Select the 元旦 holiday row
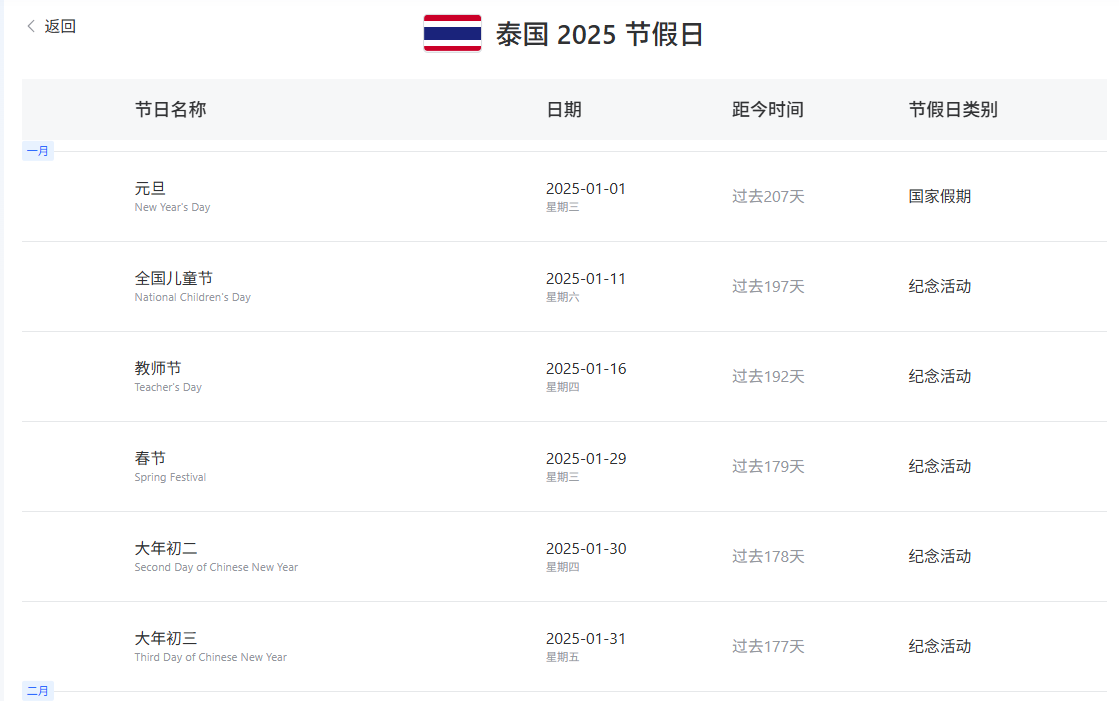Viewport: 1119px width, 701px height. coord(150,188)
